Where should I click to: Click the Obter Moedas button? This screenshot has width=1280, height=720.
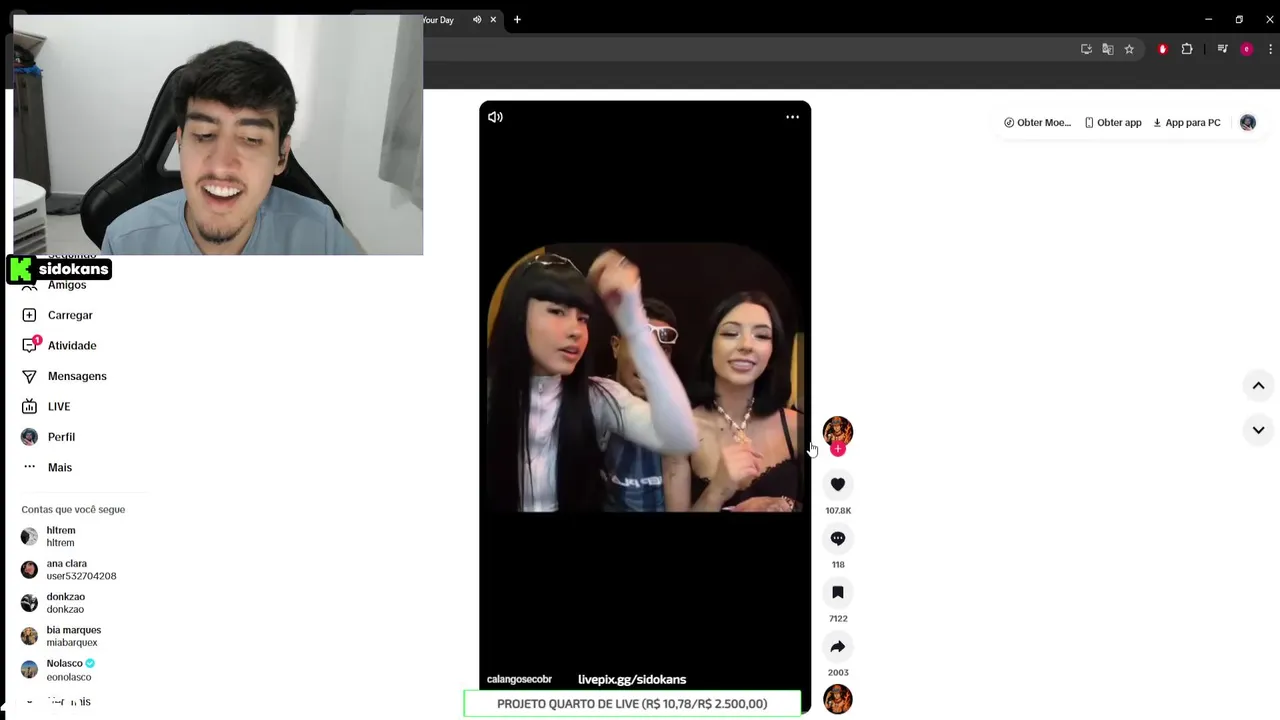[x=1037, y=122]
